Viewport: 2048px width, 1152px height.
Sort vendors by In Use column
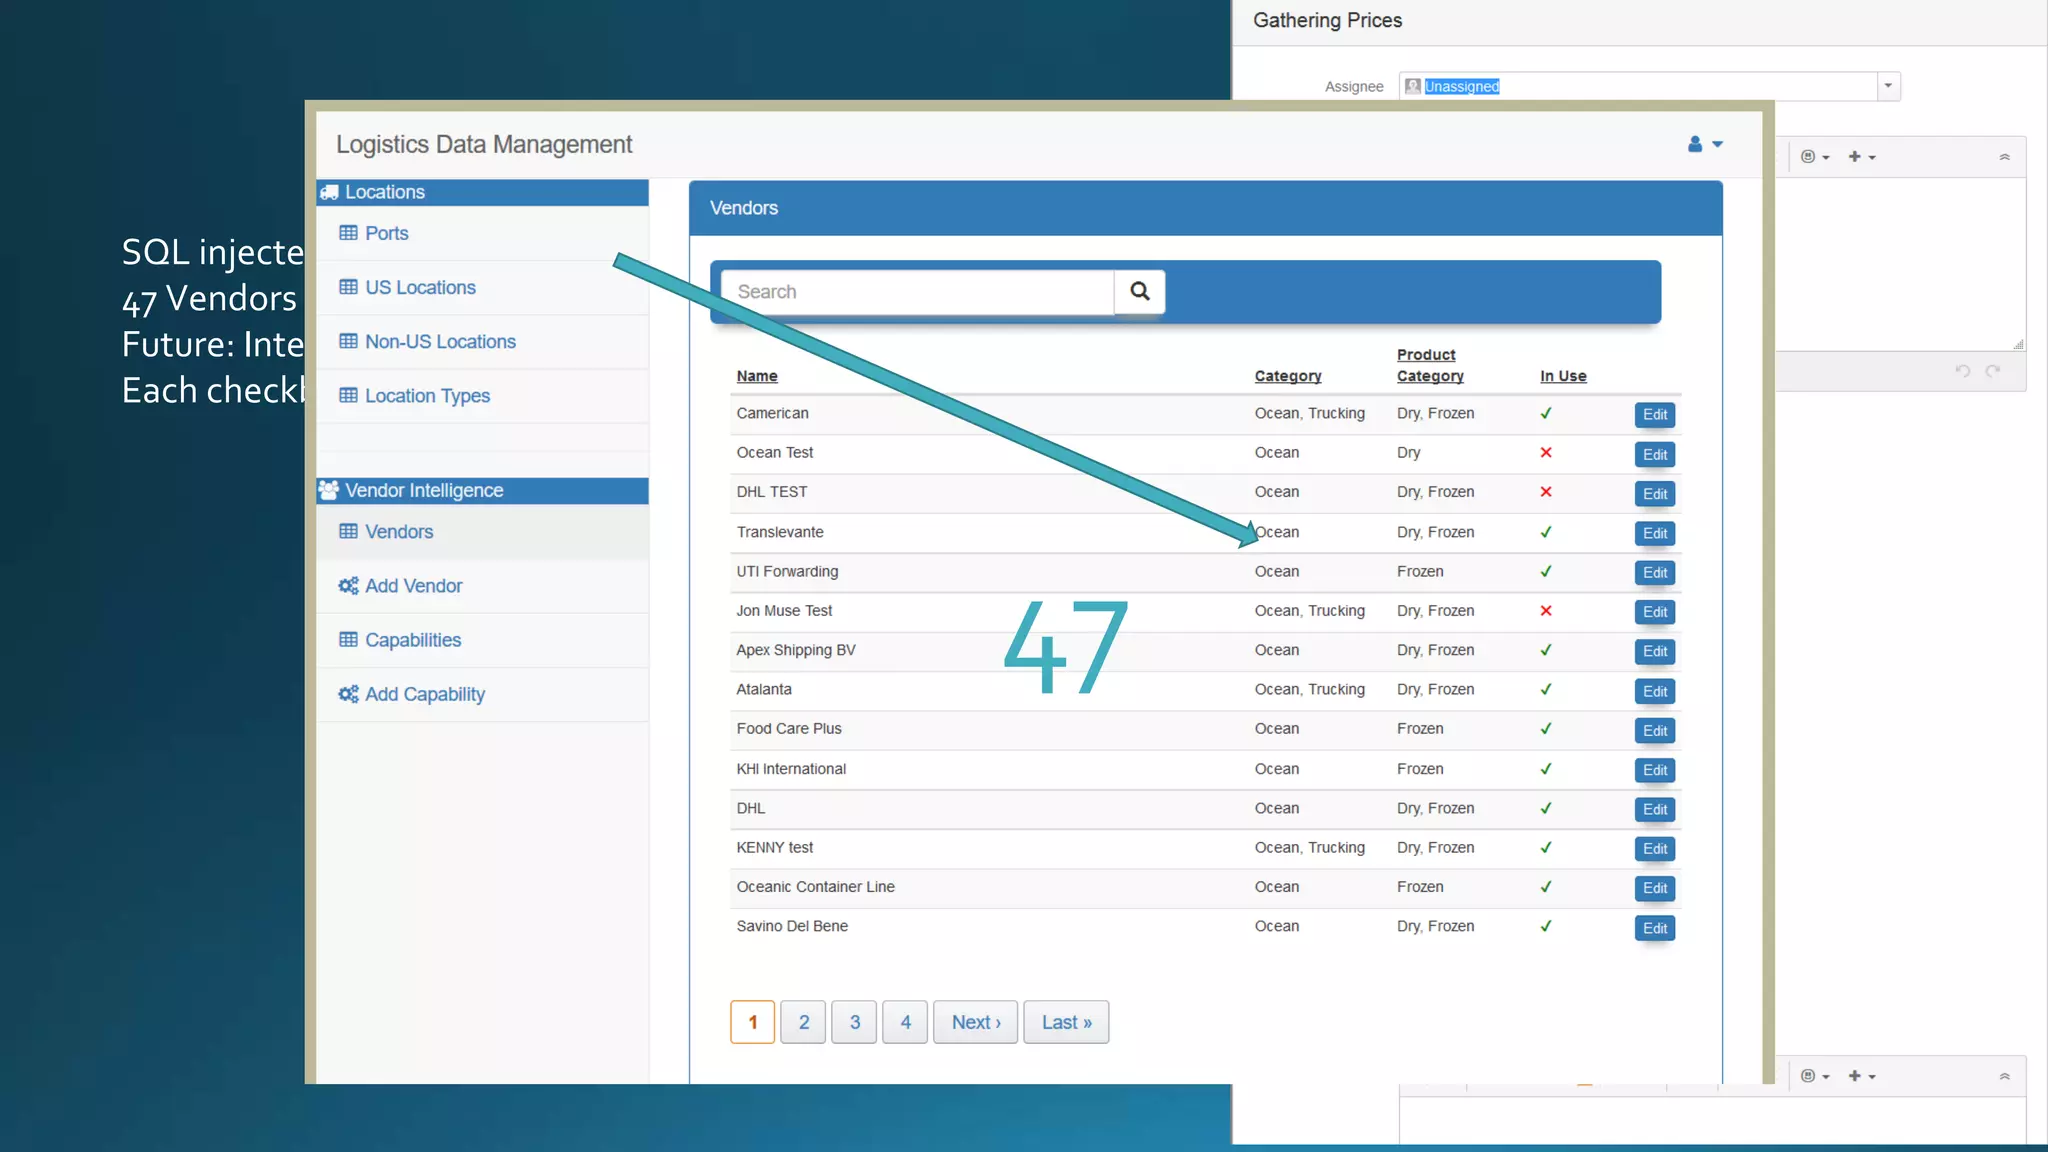(x=1563, y=376)
